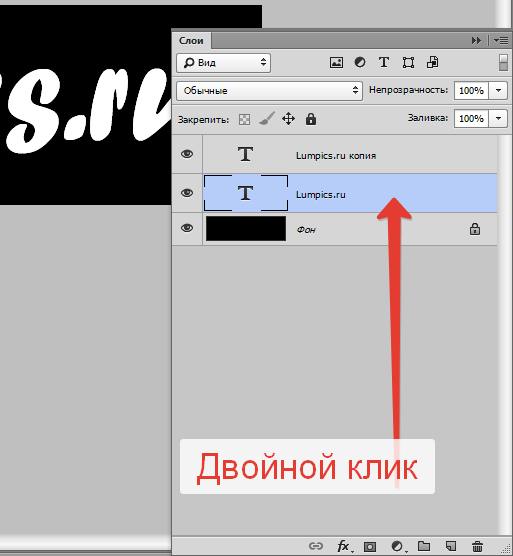Click the Непрозрачность 100% field
This screenshot has width=513, height=556.
[x=471, y=91]
